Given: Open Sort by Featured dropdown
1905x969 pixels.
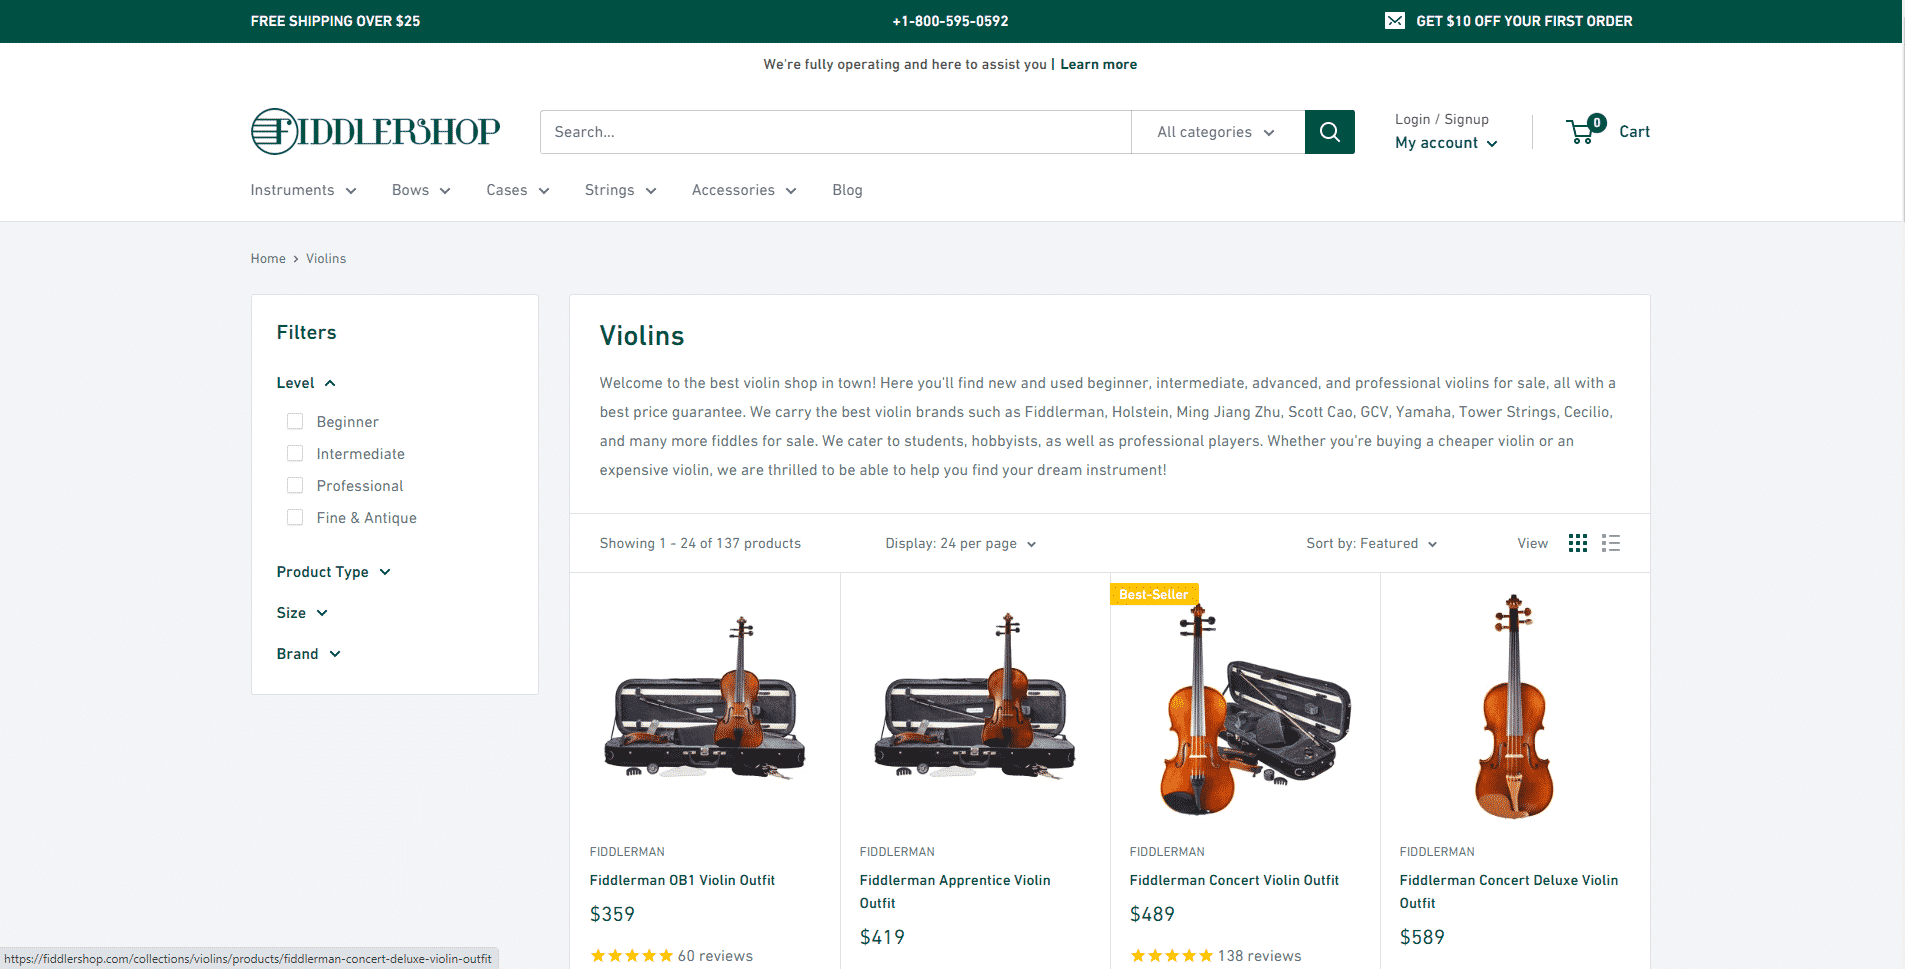Looking at the screenshot, I should tap(1371, 543).
